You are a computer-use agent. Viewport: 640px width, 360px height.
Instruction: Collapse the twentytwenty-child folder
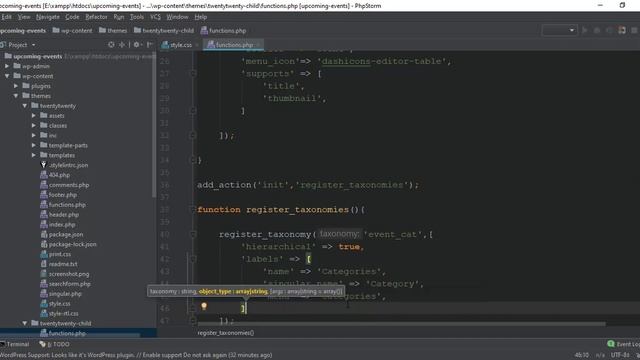coord(25,323)
